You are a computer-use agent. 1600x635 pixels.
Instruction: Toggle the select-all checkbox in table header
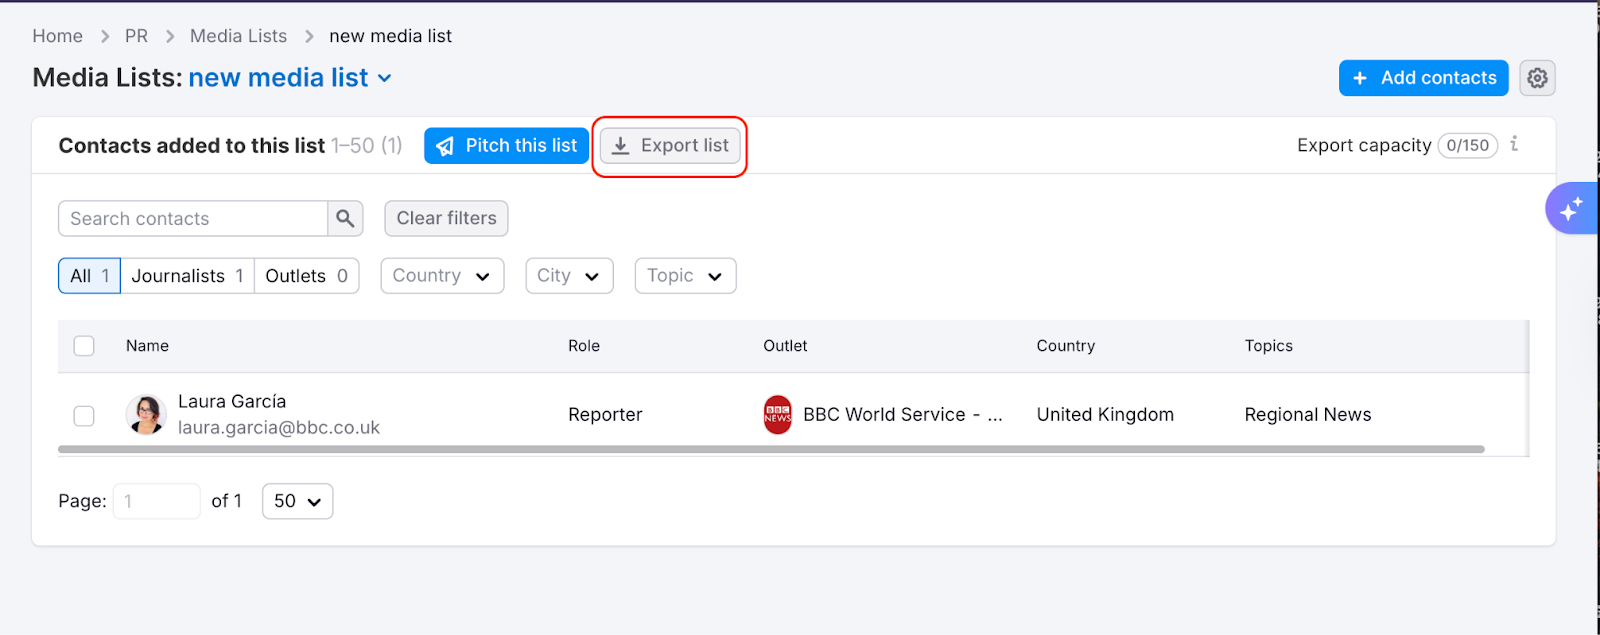(x=84, y=346)
